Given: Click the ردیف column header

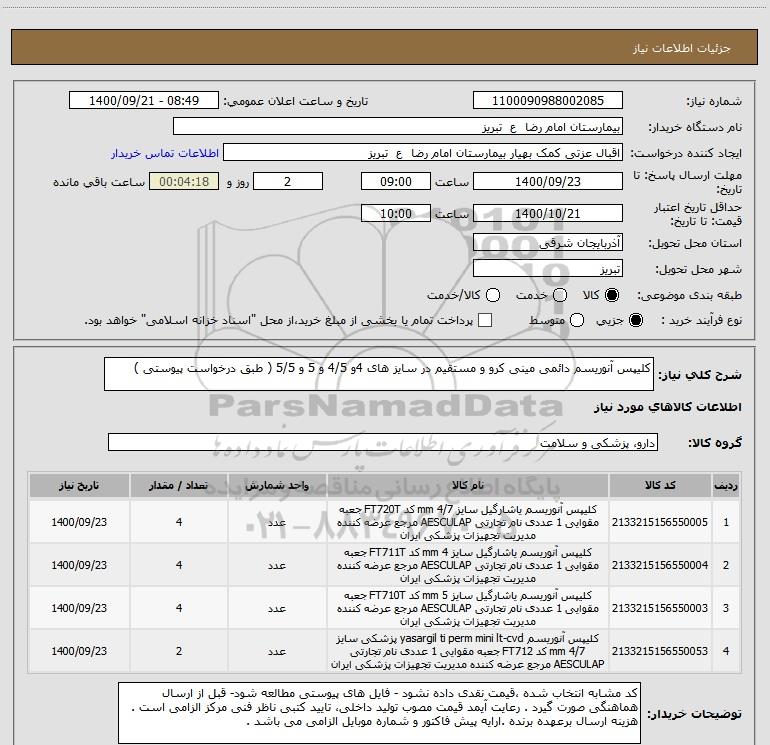Looking at the screenshot, I should tap(726, 486).
